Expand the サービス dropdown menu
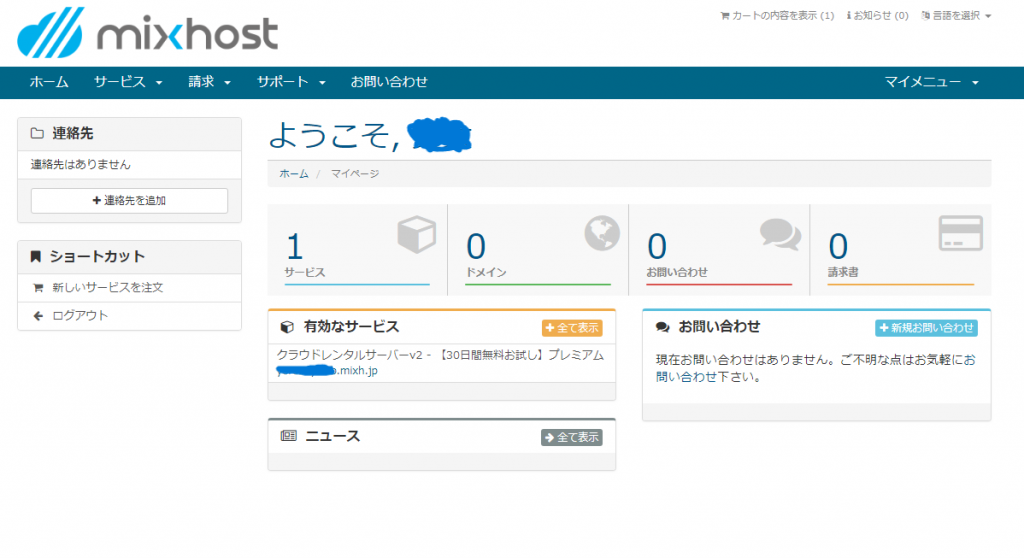 coord(128,82)
